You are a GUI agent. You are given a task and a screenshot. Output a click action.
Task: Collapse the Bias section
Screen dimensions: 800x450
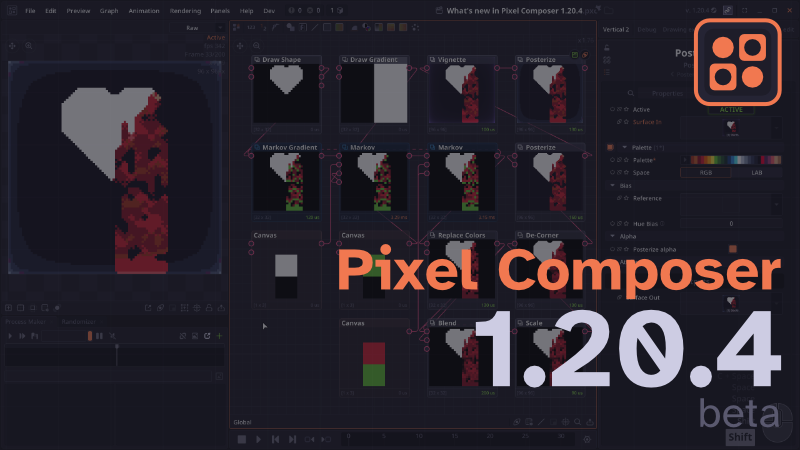(x=613, y=186)
